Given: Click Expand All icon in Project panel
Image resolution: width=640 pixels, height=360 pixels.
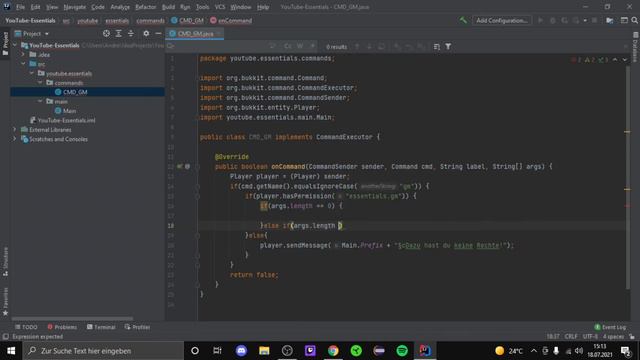Looking at the screenshot, I should [118, 33].
